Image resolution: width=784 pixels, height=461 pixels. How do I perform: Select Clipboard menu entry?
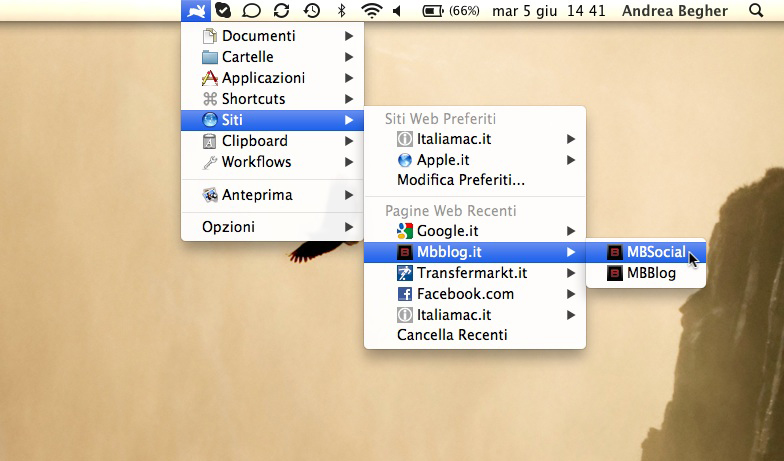pyautogui.click(x=272, y=141)
